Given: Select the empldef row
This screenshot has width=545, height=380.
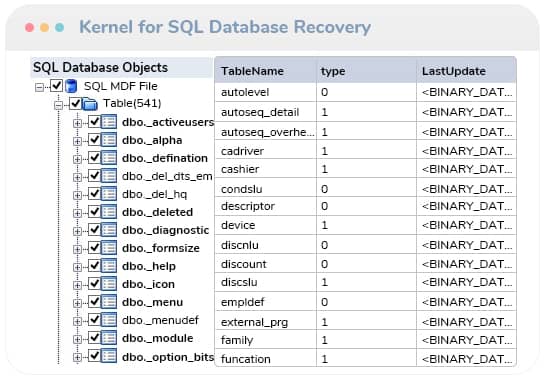Looking at the screenshot, I should click(366, 302).
